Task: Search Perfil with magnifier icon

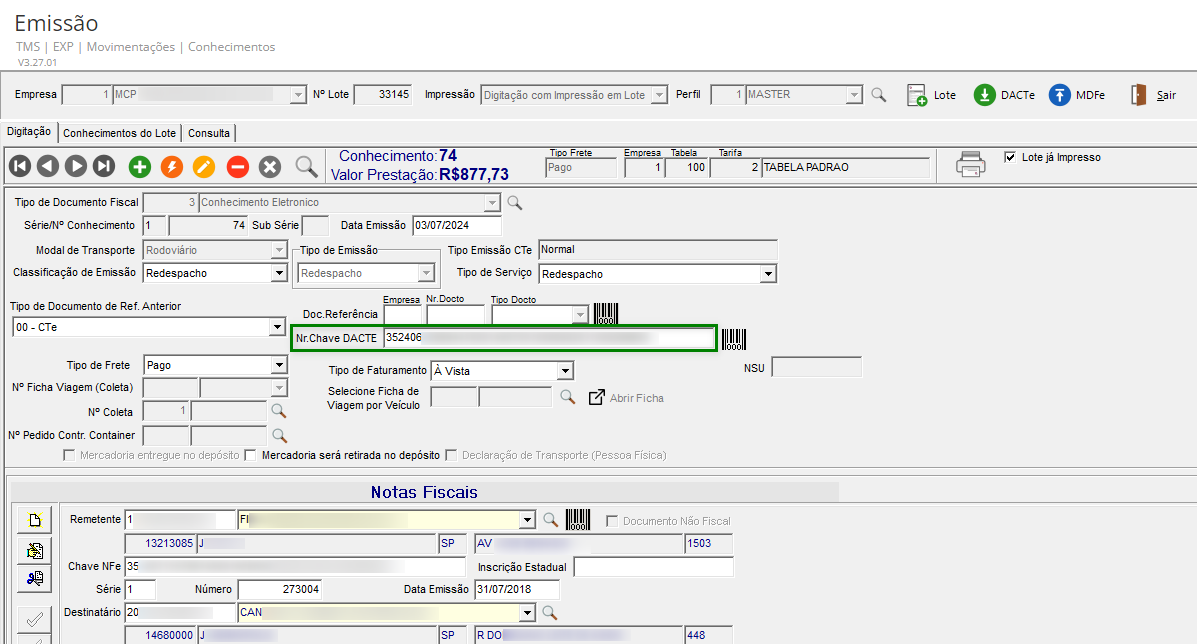Action: pos(879,95)
